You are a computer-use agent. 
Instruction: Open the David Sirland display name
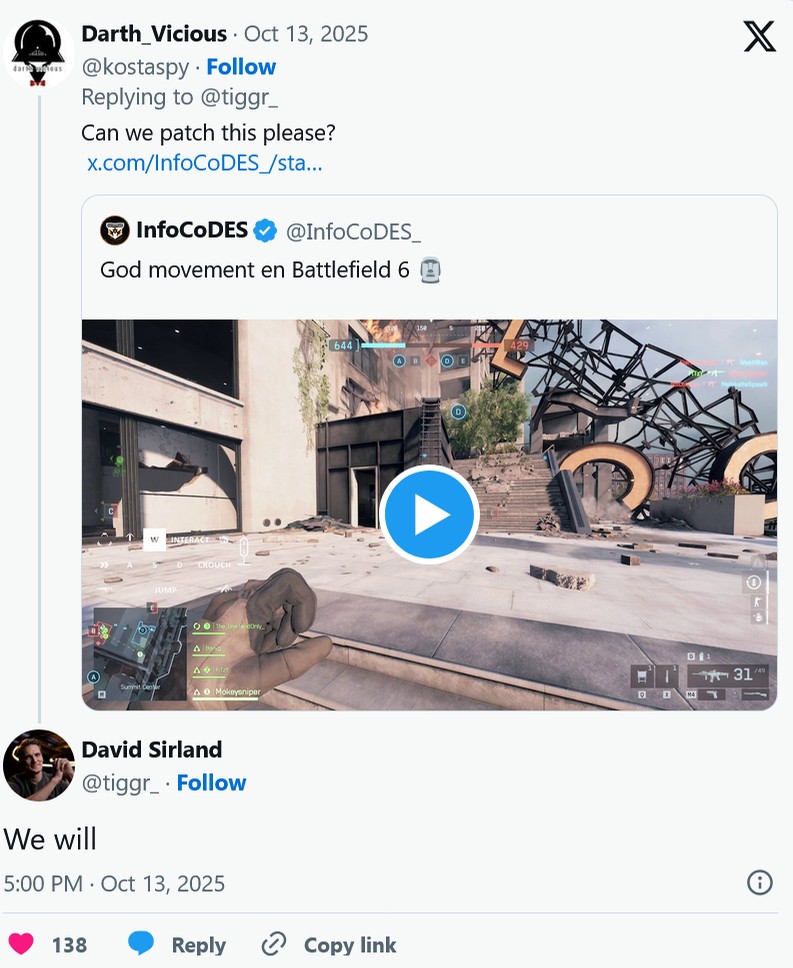(x=151, y=750)
